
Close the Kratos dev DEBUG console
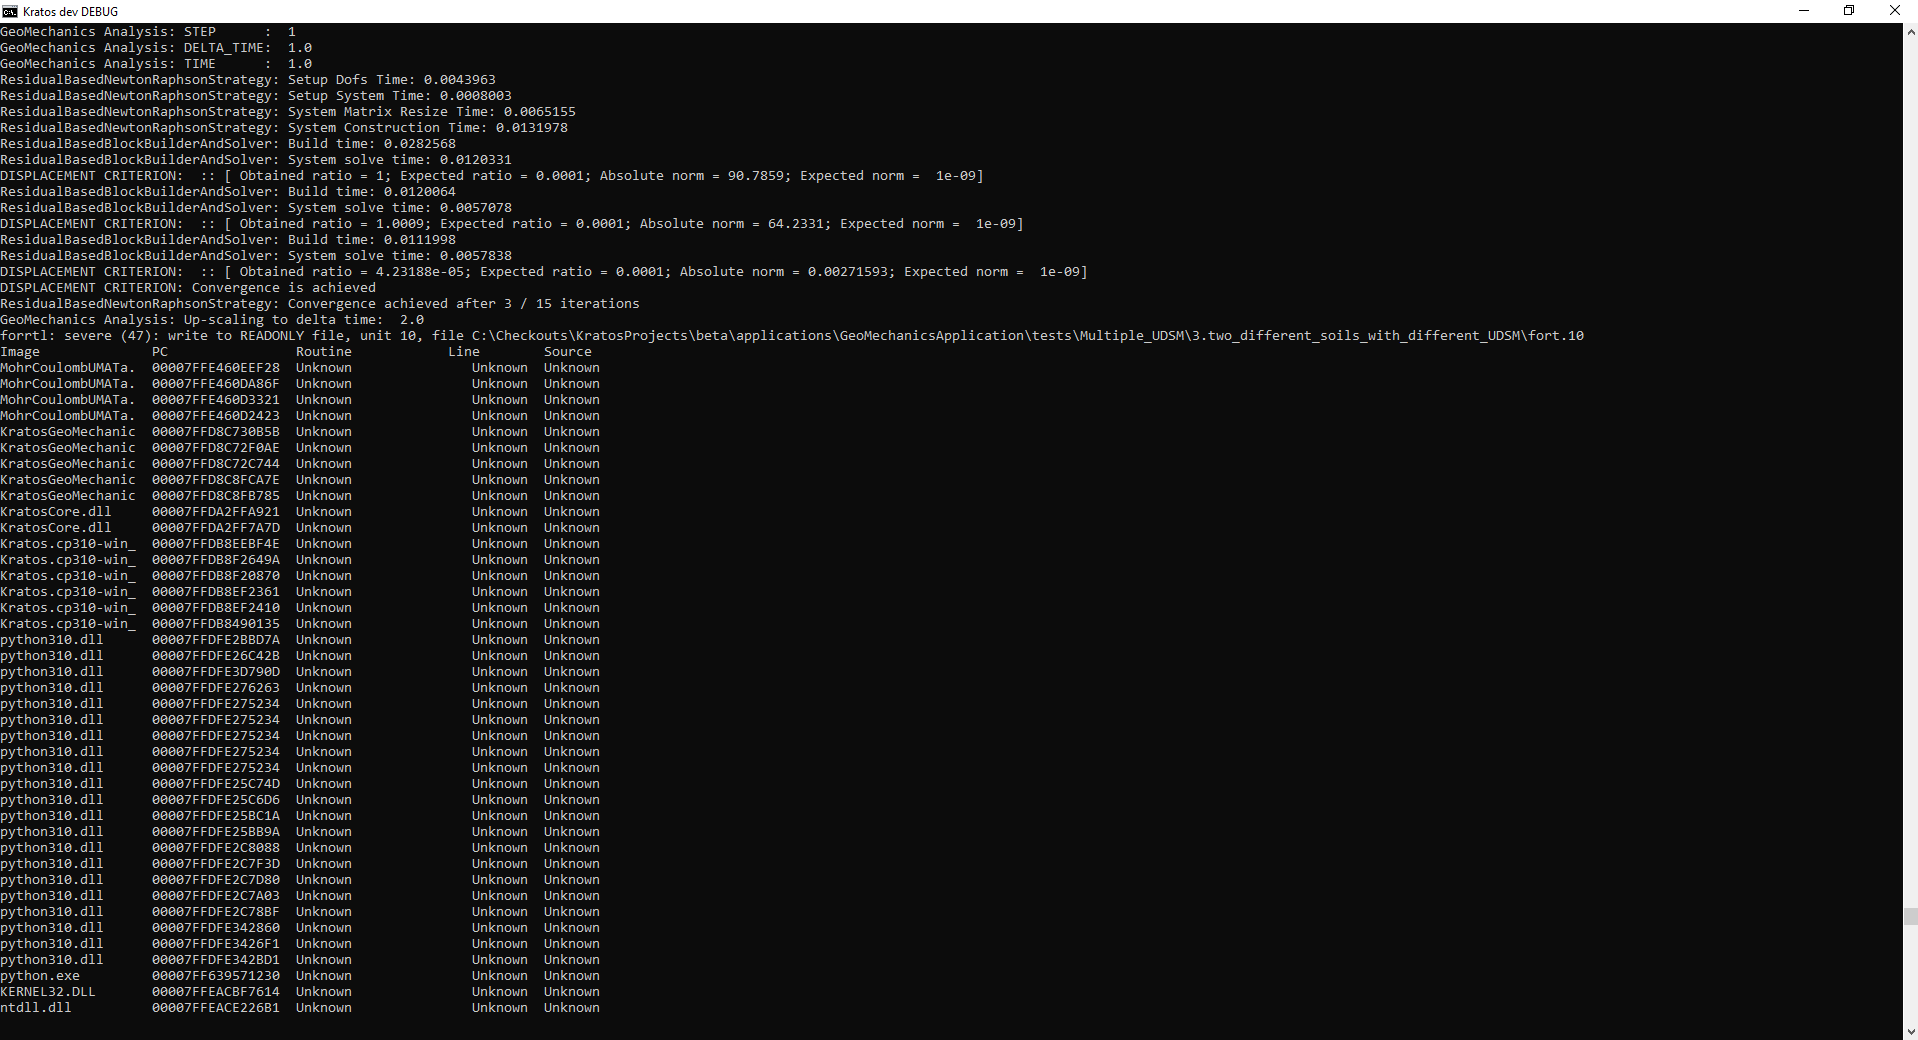1894,11
